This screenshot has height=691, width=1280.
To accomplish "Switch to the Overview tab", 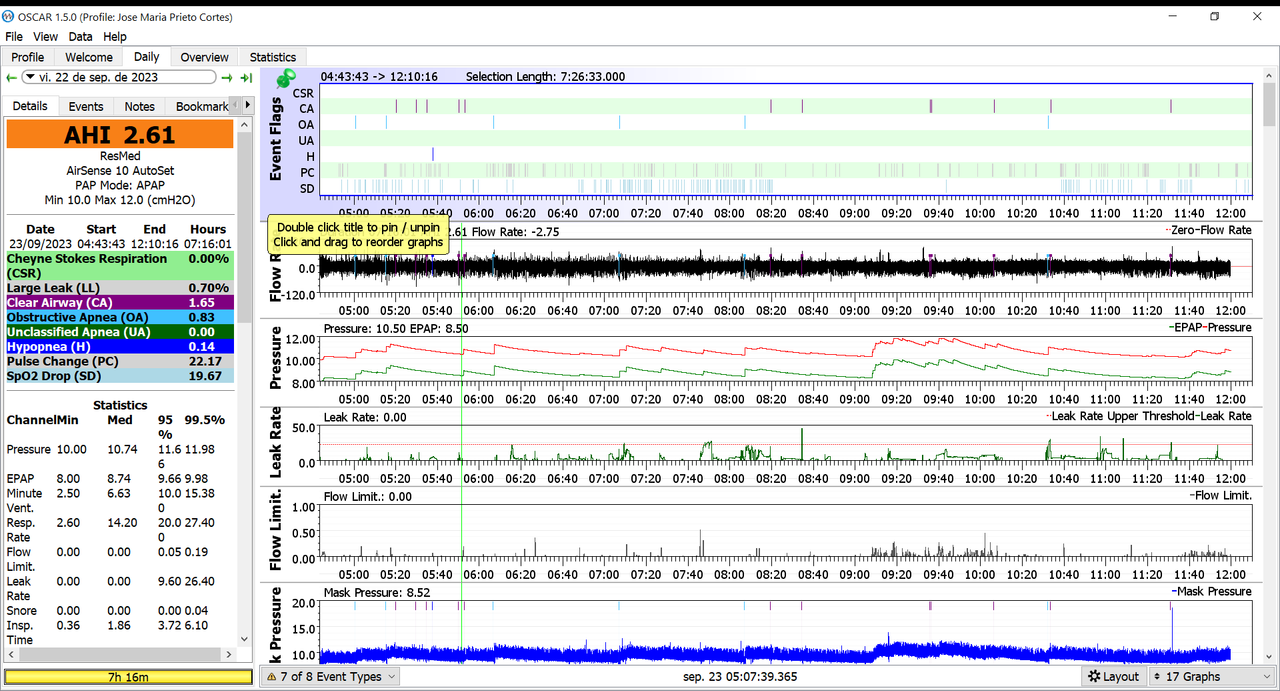I will [x=204, y=57].
